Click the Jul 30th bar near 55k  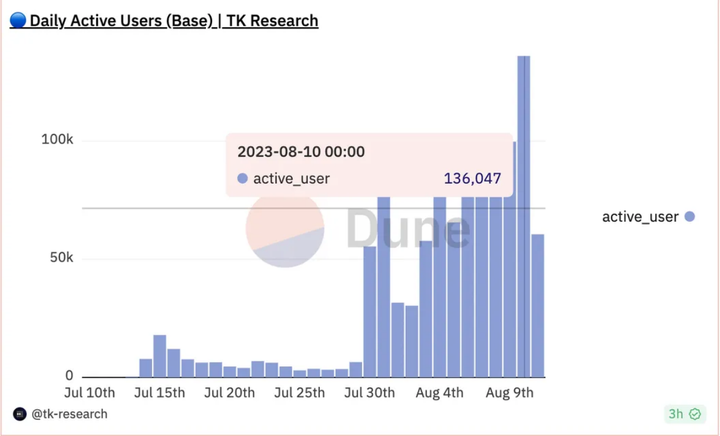pyautogui.click(x=370, y=312)
